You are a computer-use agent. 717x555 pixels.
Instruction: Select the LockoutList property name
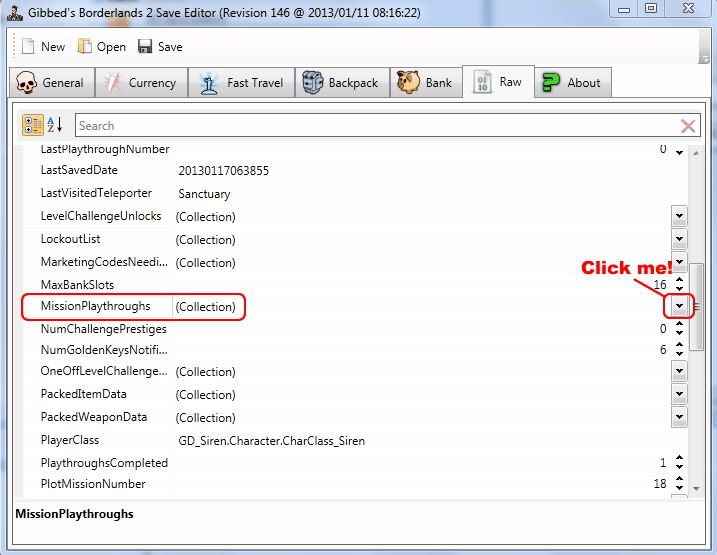[x=70, y=239]
